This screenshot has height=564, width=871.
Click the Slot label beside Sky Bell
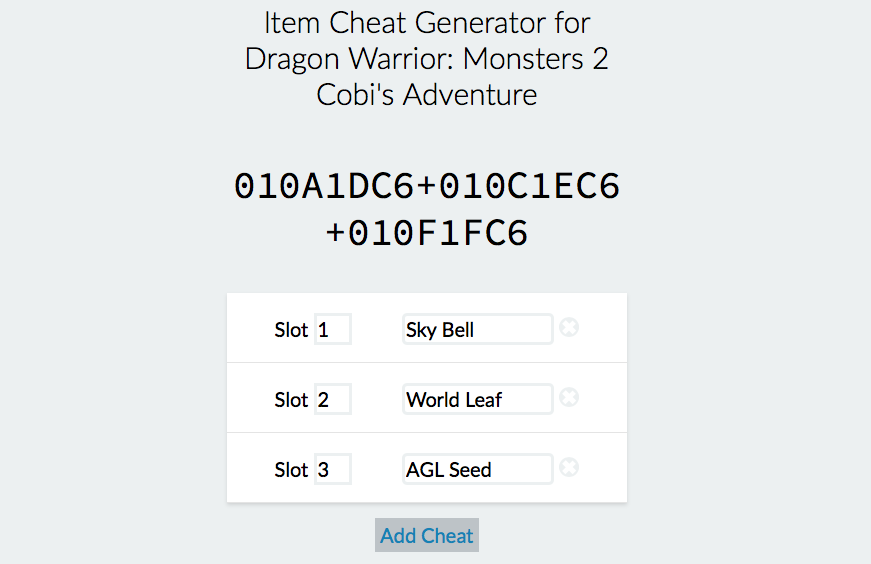click(291, 330)
